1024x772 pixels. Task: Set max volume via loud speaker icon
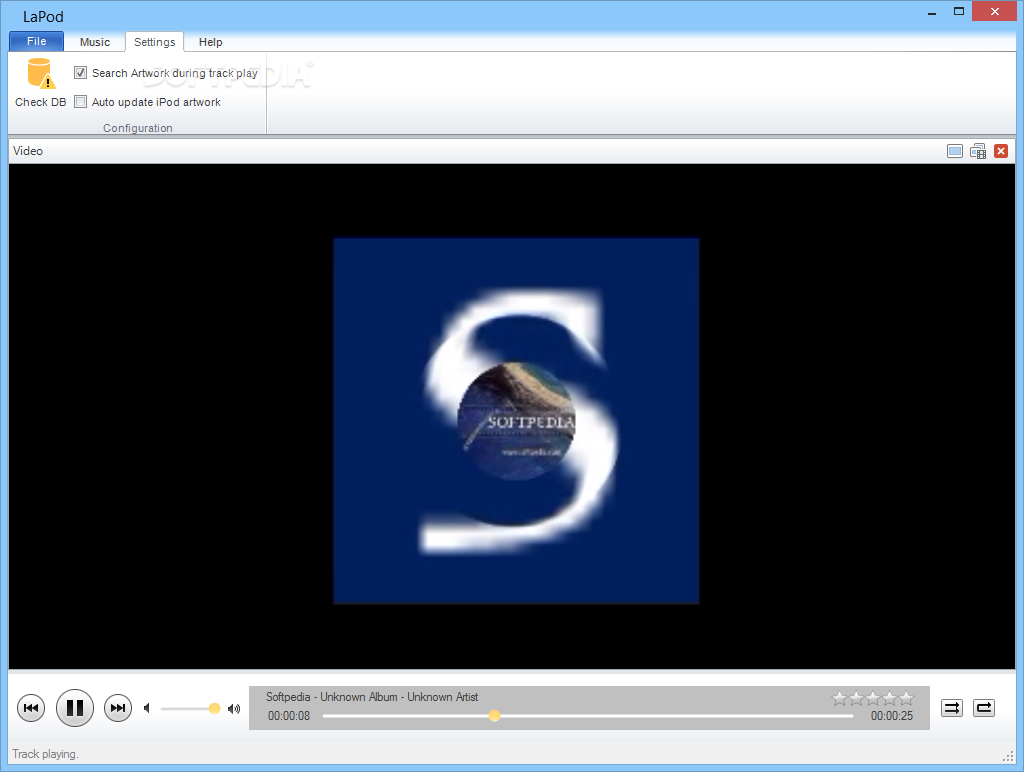tap(234, 709)
